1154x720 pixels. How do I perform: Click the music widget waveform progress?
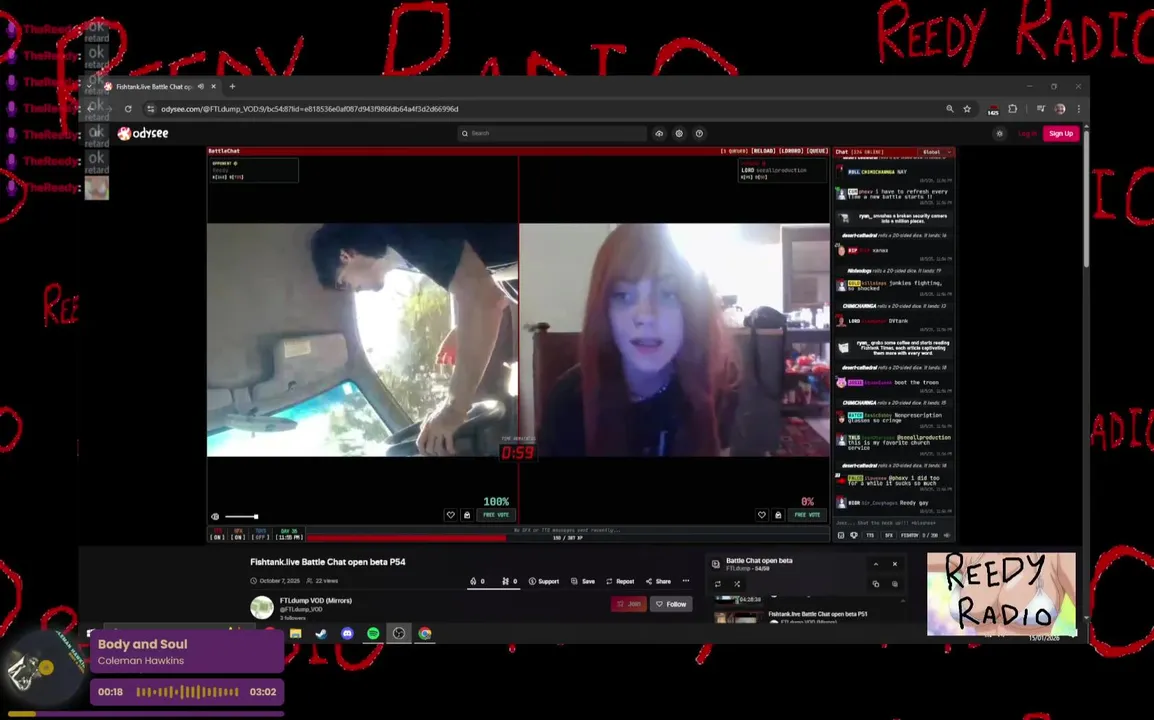pyautogui.click(x=188, y=692)
